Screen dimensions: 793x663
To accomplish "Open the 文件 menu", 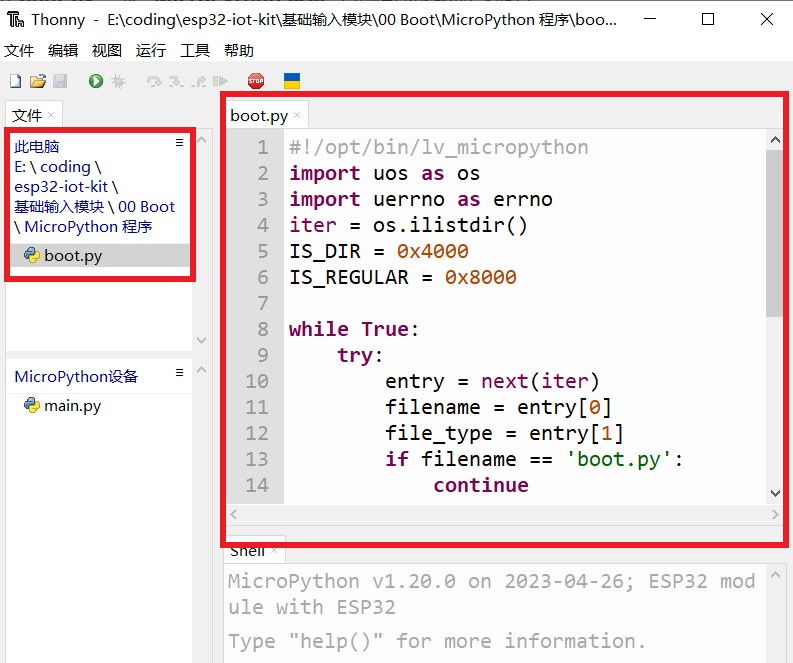I will 19,51.
